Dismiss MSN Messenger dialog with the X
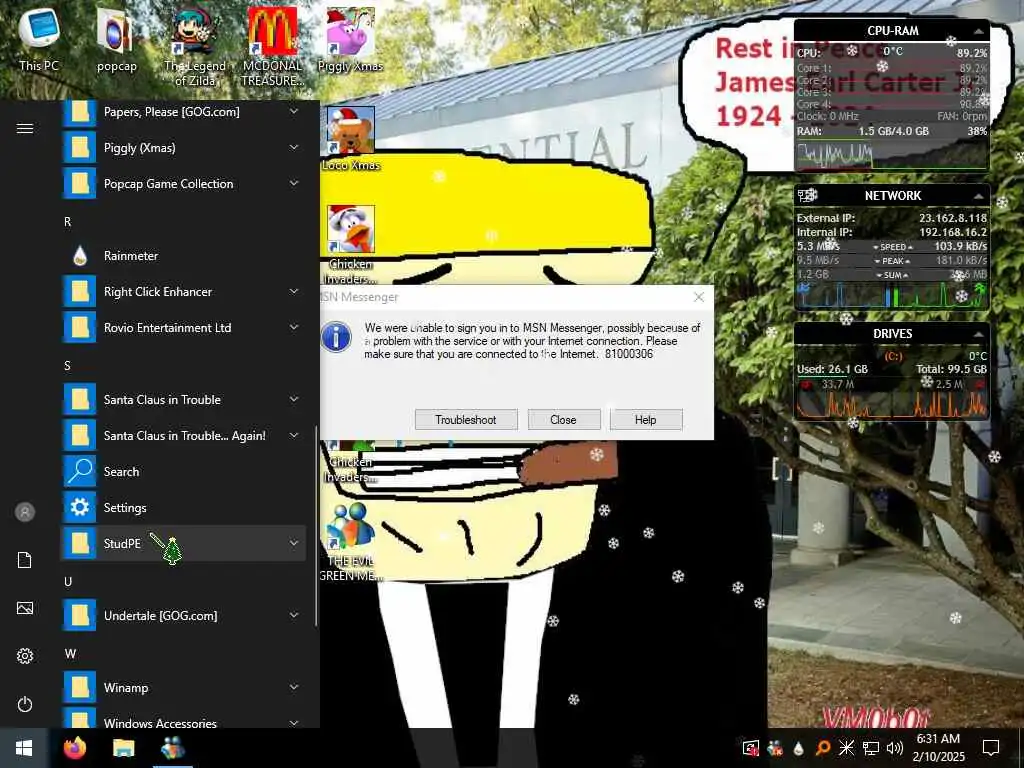 coord(698,297)
